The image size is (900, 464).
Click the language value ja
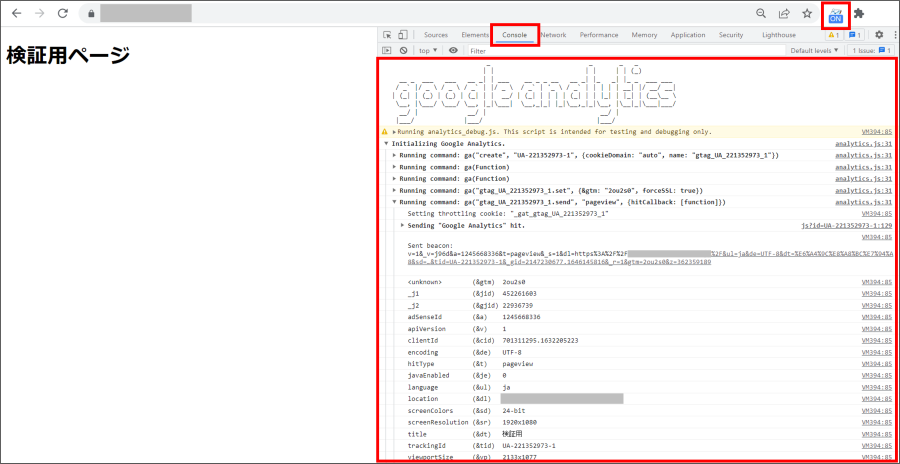click(506, 387)
